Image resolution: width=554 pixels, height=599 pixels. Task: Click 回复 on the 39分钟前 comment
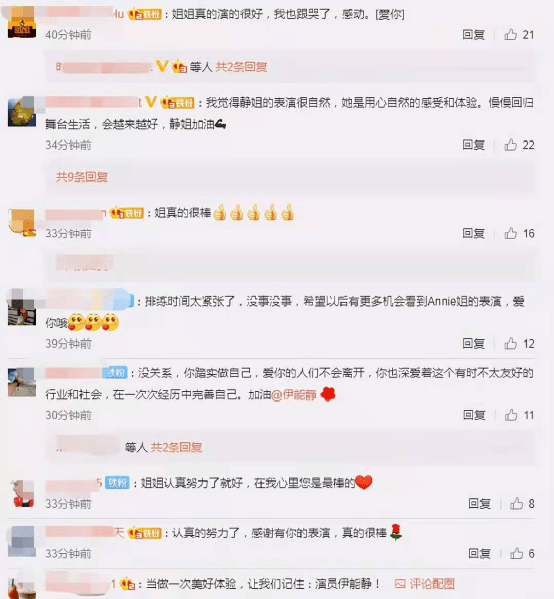pyautogui.click(x=473, y=343)
